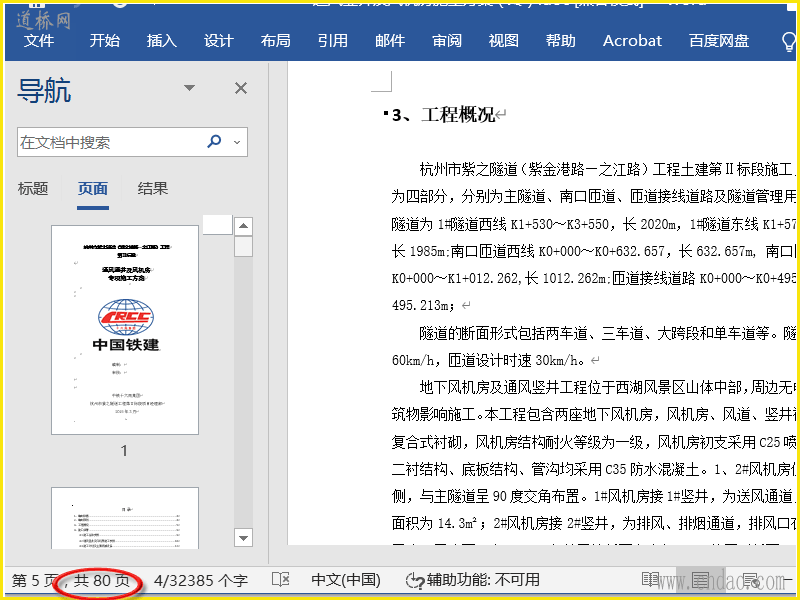Click the lightbulb Tell Me icon
Screen dimensions: 800x600
pyautogui.click(x=789, y=42)
